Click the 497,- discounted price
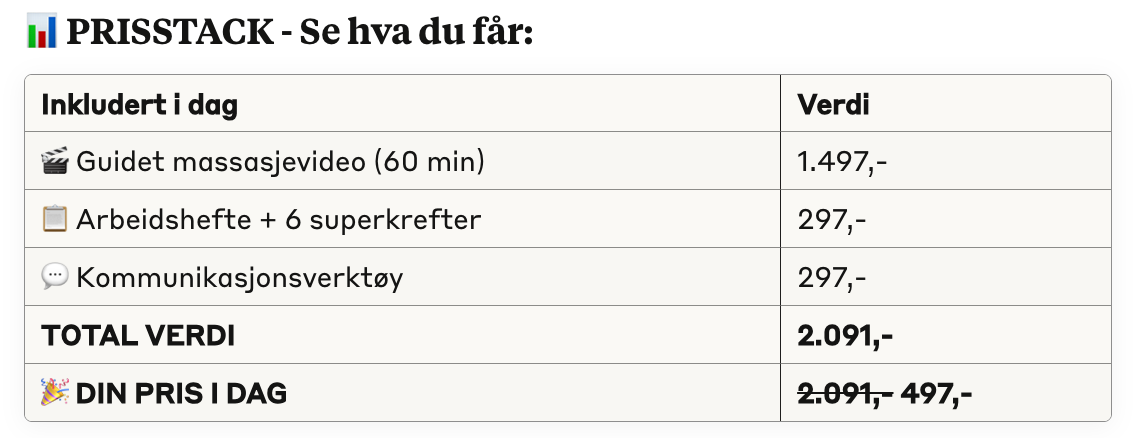1138x438 pixels. (936, 393)
